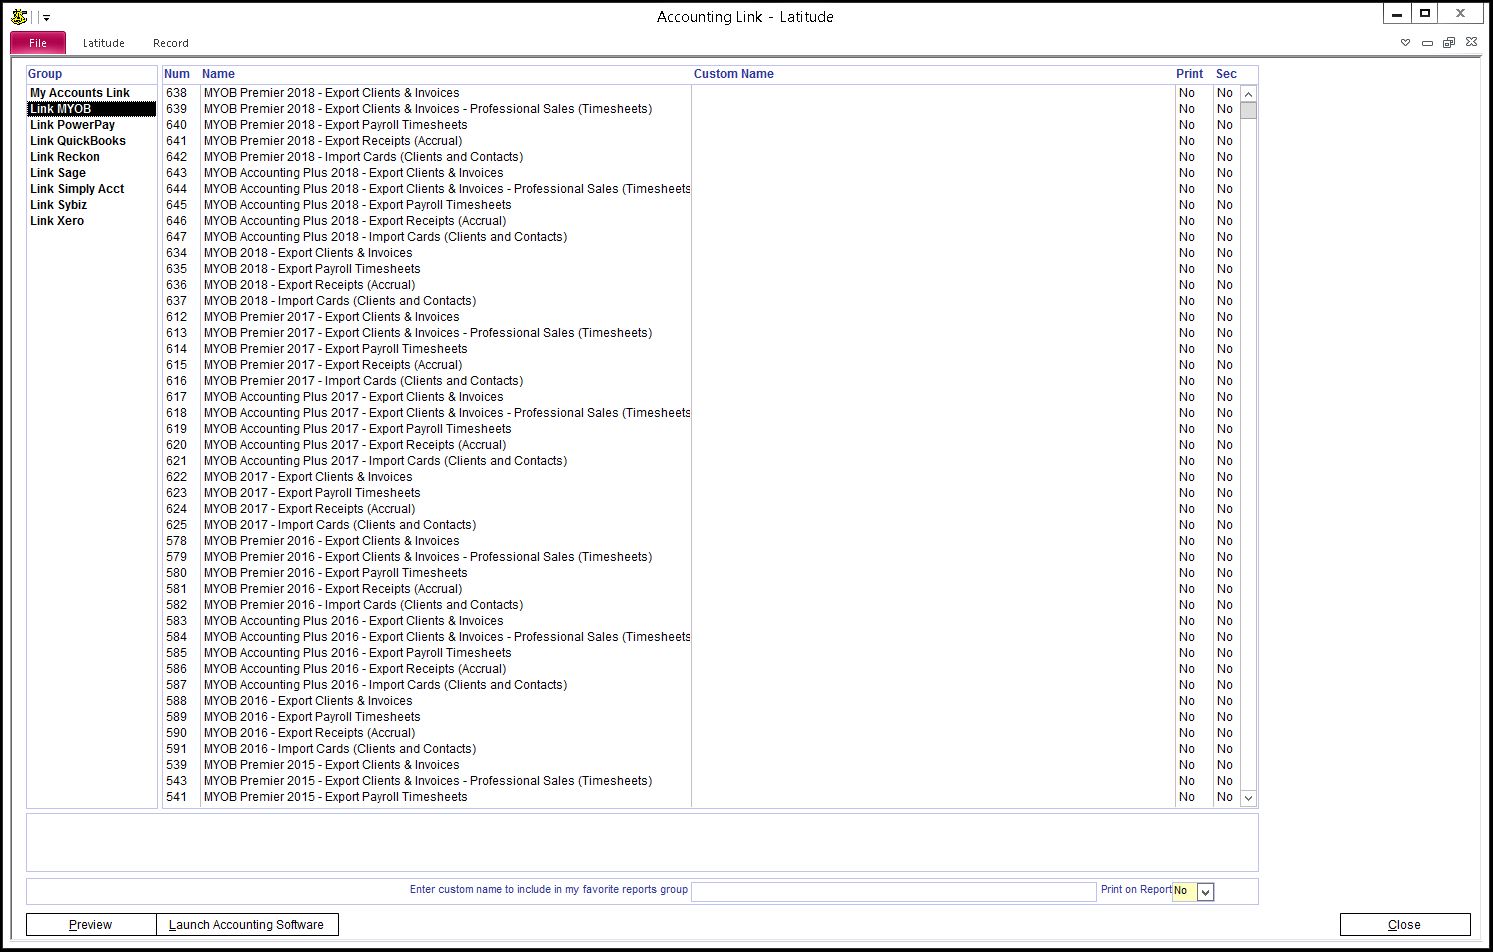The height and width of the screenshot is (952, 1493).
Task: Click Launch Accounting Software button
Action: (247, 925)
